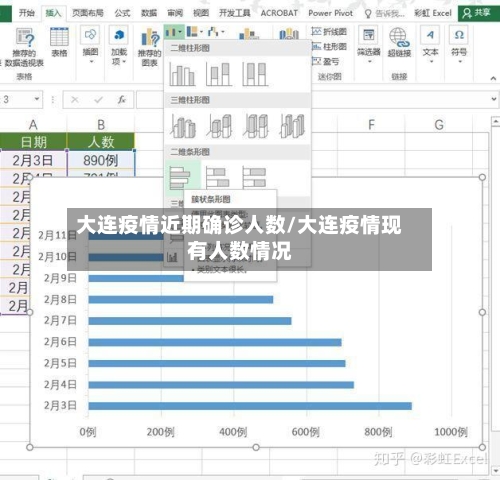Click the waterfall chart insert icon

[213, 32]
